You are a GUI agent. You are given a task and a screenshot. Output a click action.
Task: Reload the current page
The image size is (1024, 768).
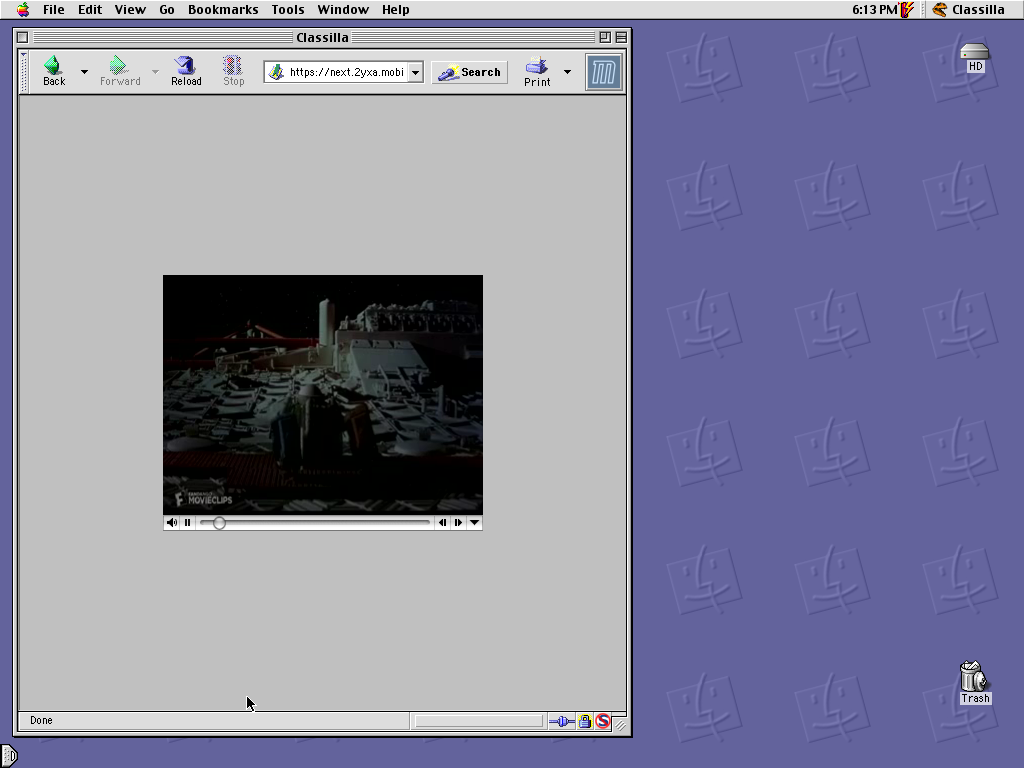[186, 71]
